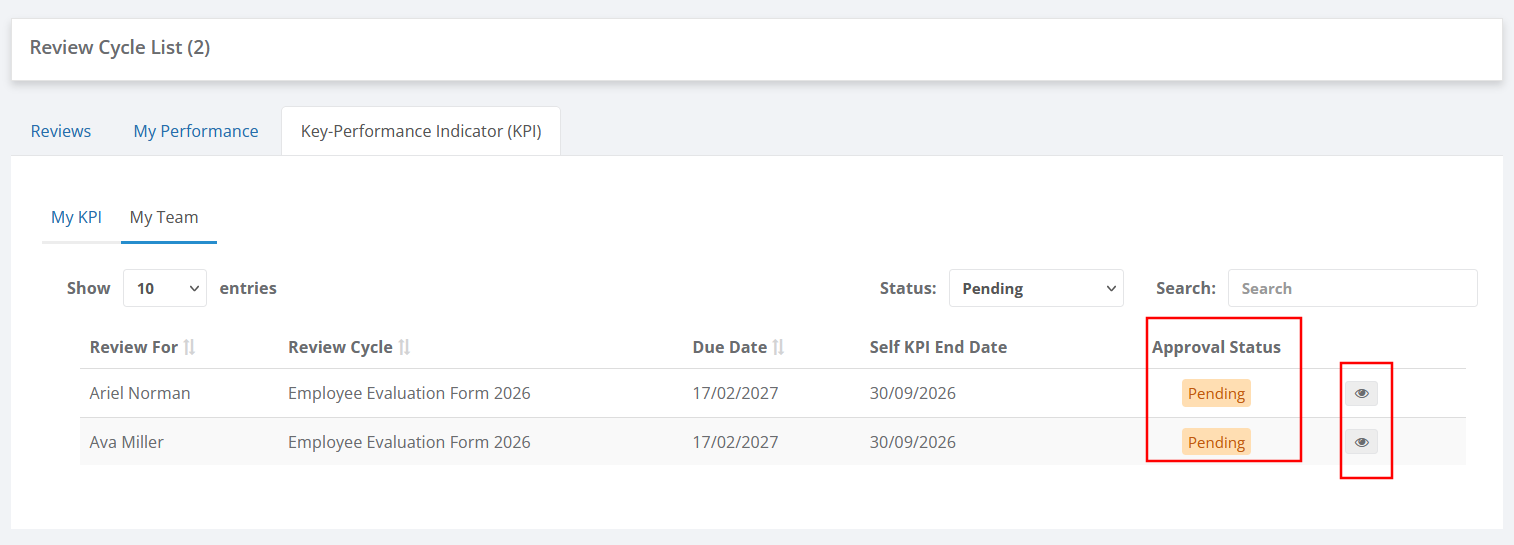Click Pending badge for Ariel Norman
1514x545 pixels.
(1216, 393)
